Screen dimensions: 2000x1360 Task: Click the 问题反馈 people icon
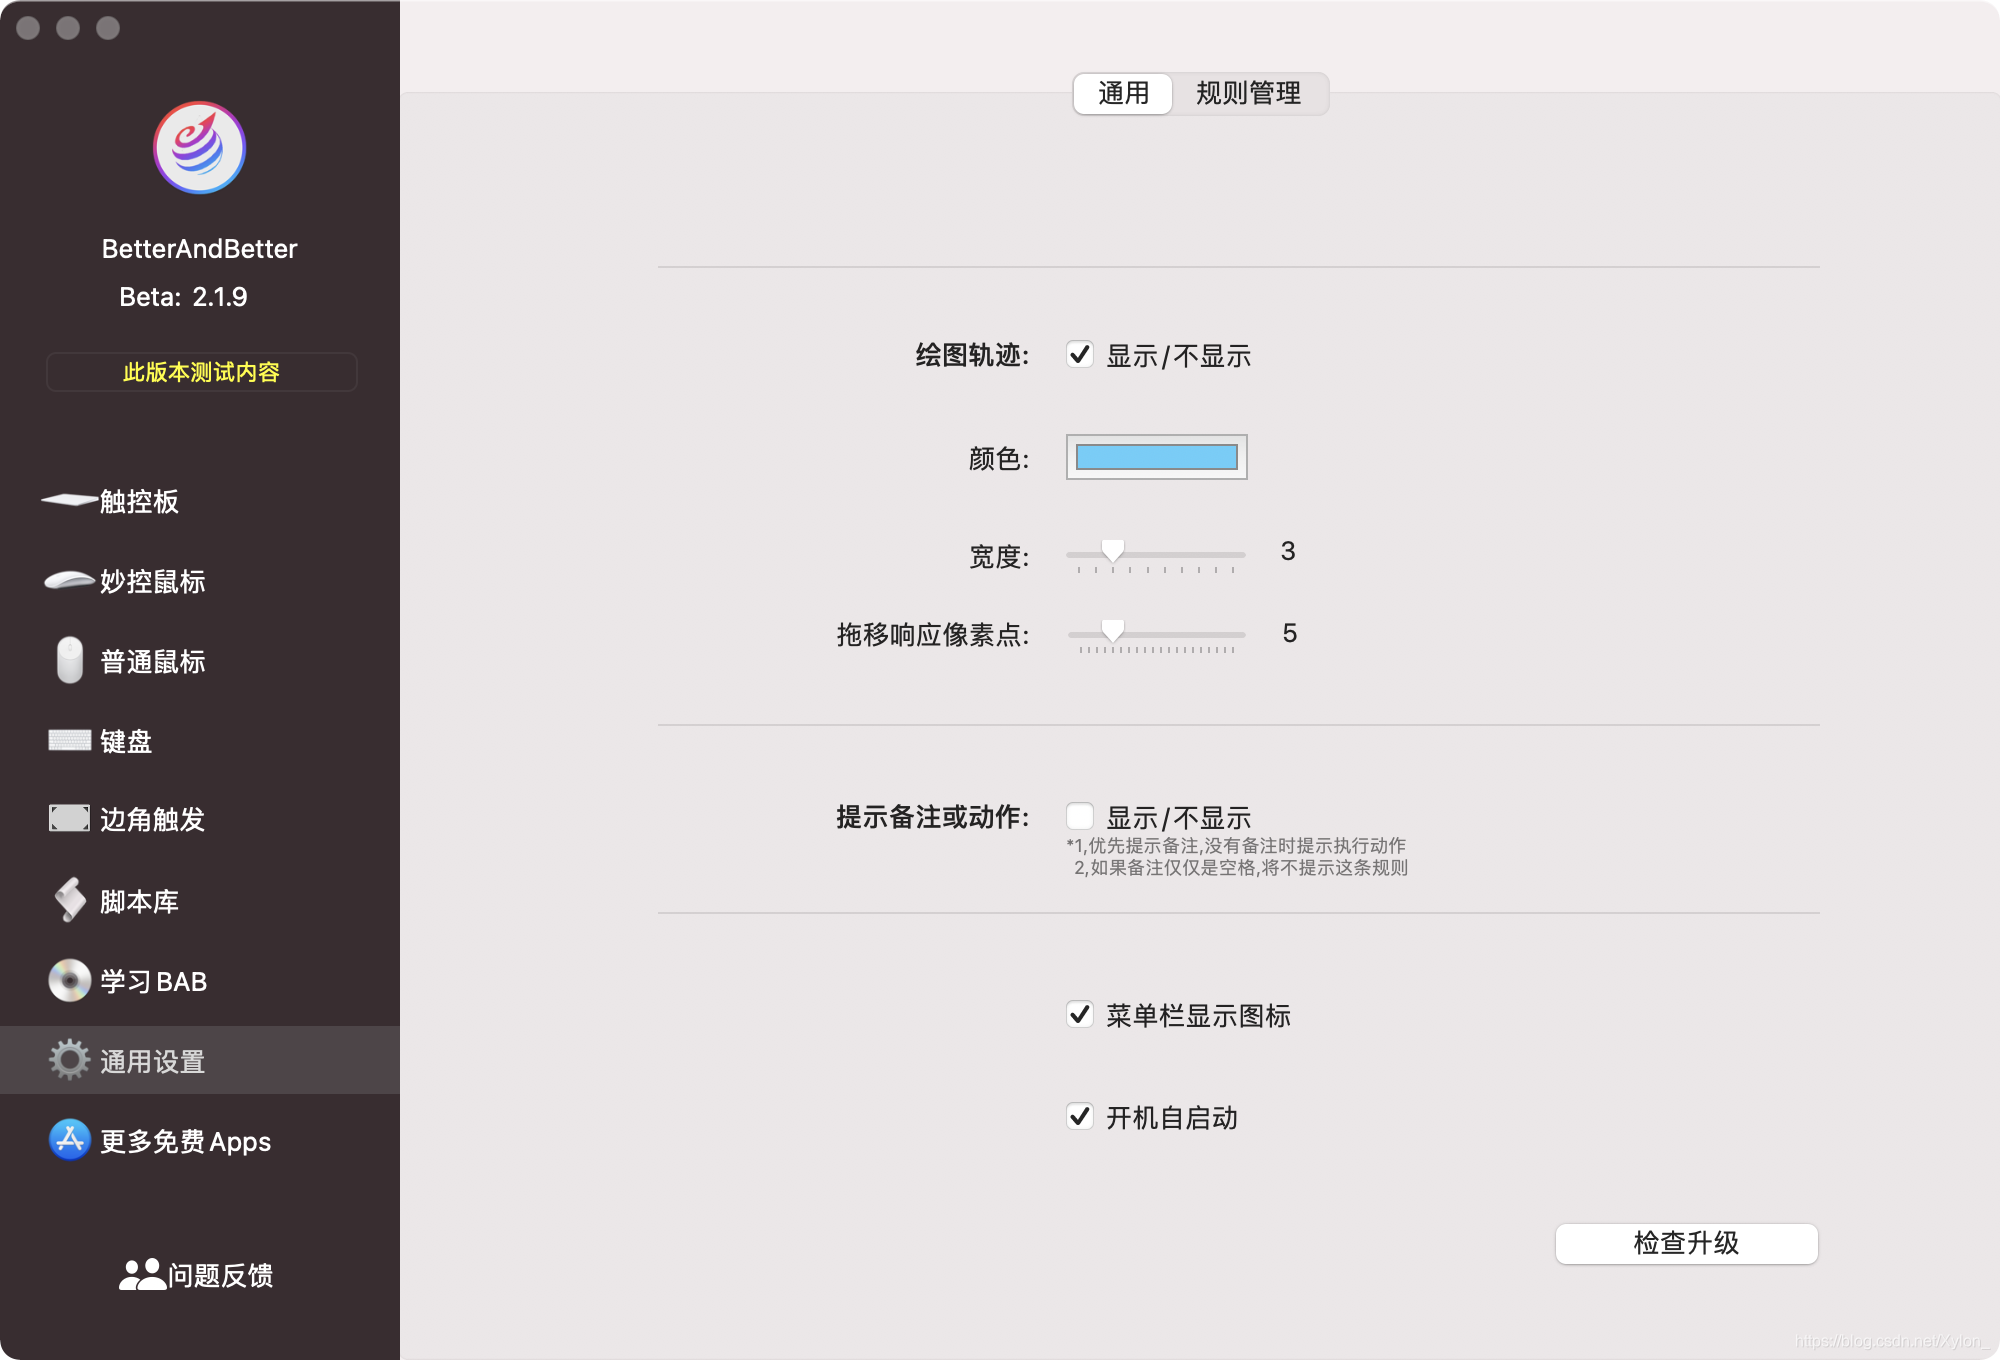point(142,1274)
